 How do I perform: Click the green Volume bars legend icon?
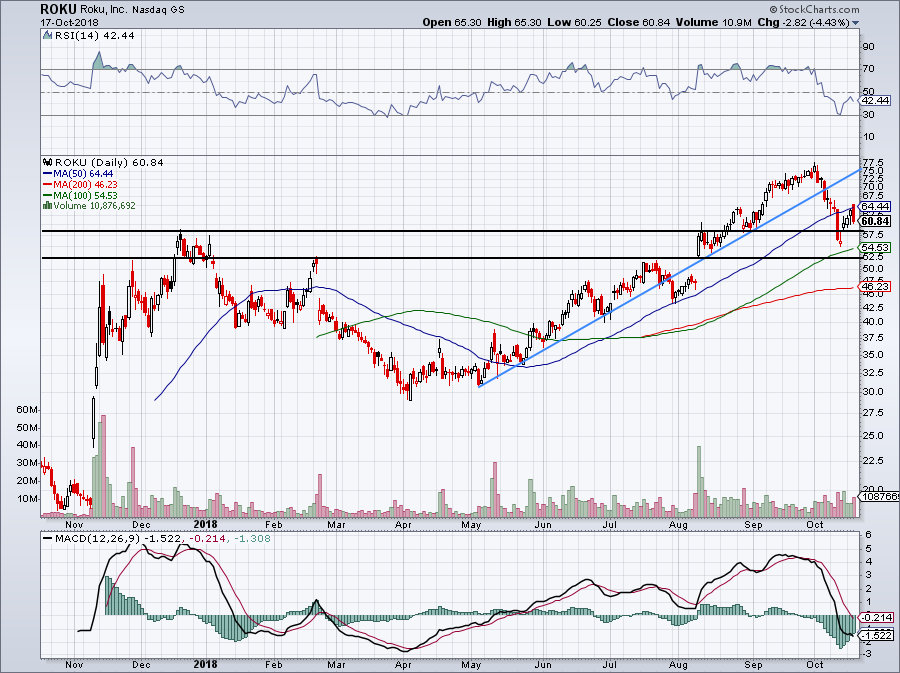point(47,205)
